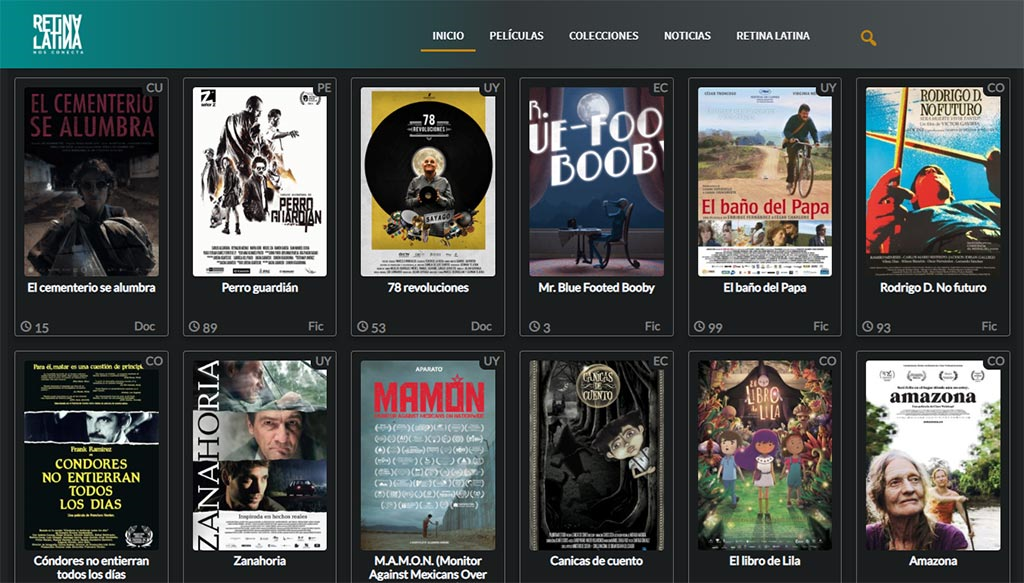Viewport: 1024px width, 583px height.
Task: Open the Perro guardián poster
Action: coord(260,181)
